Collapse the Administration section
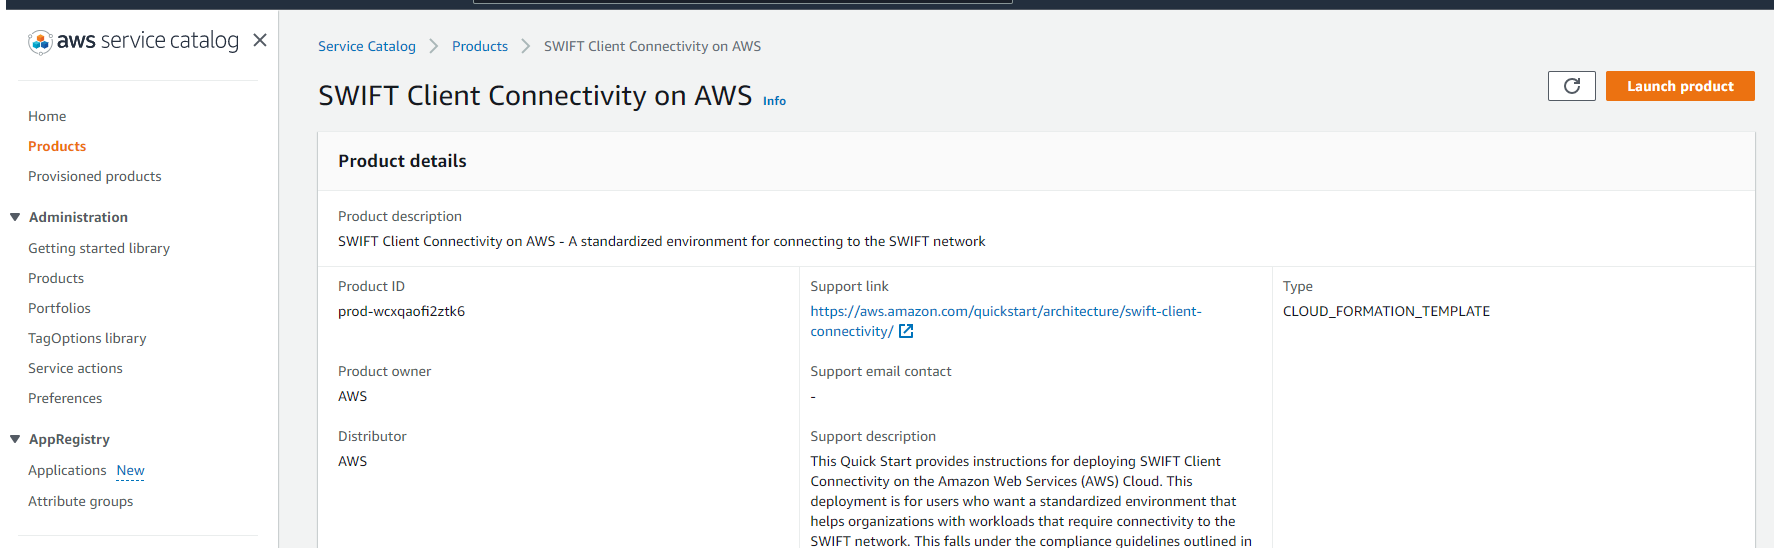Image resolution: width=1774 pixels, height=548 pixels. [x=15, y=217]
